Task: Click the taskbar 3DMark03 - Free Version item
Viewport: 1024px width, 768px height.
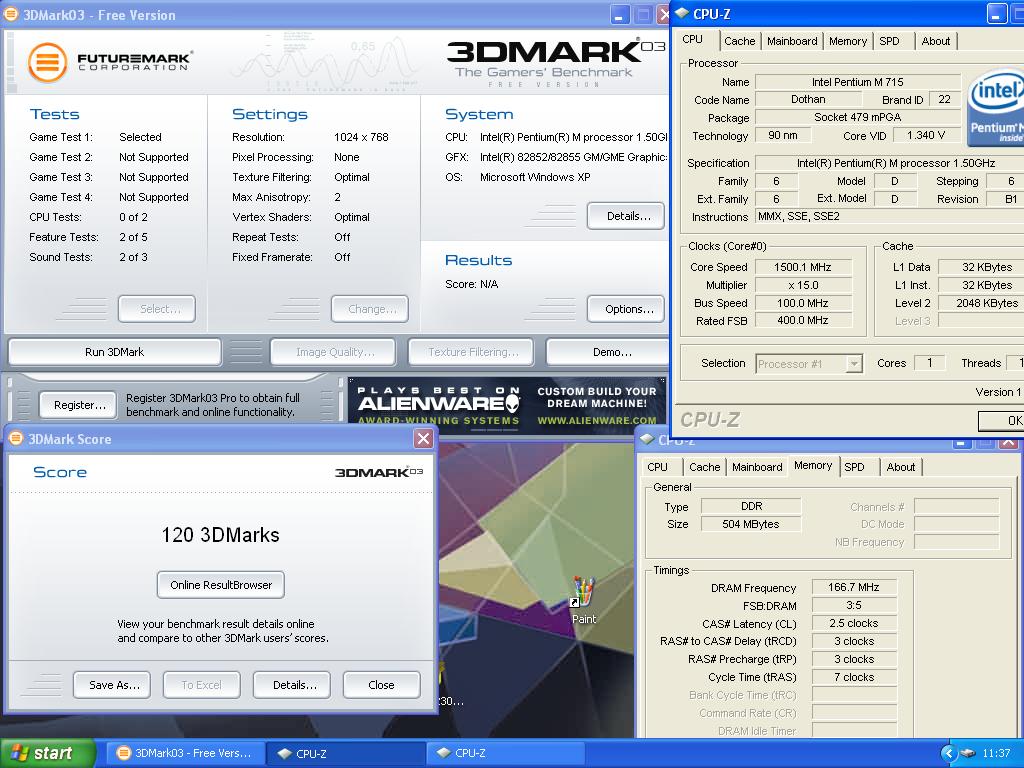Action: pos(184,753)
